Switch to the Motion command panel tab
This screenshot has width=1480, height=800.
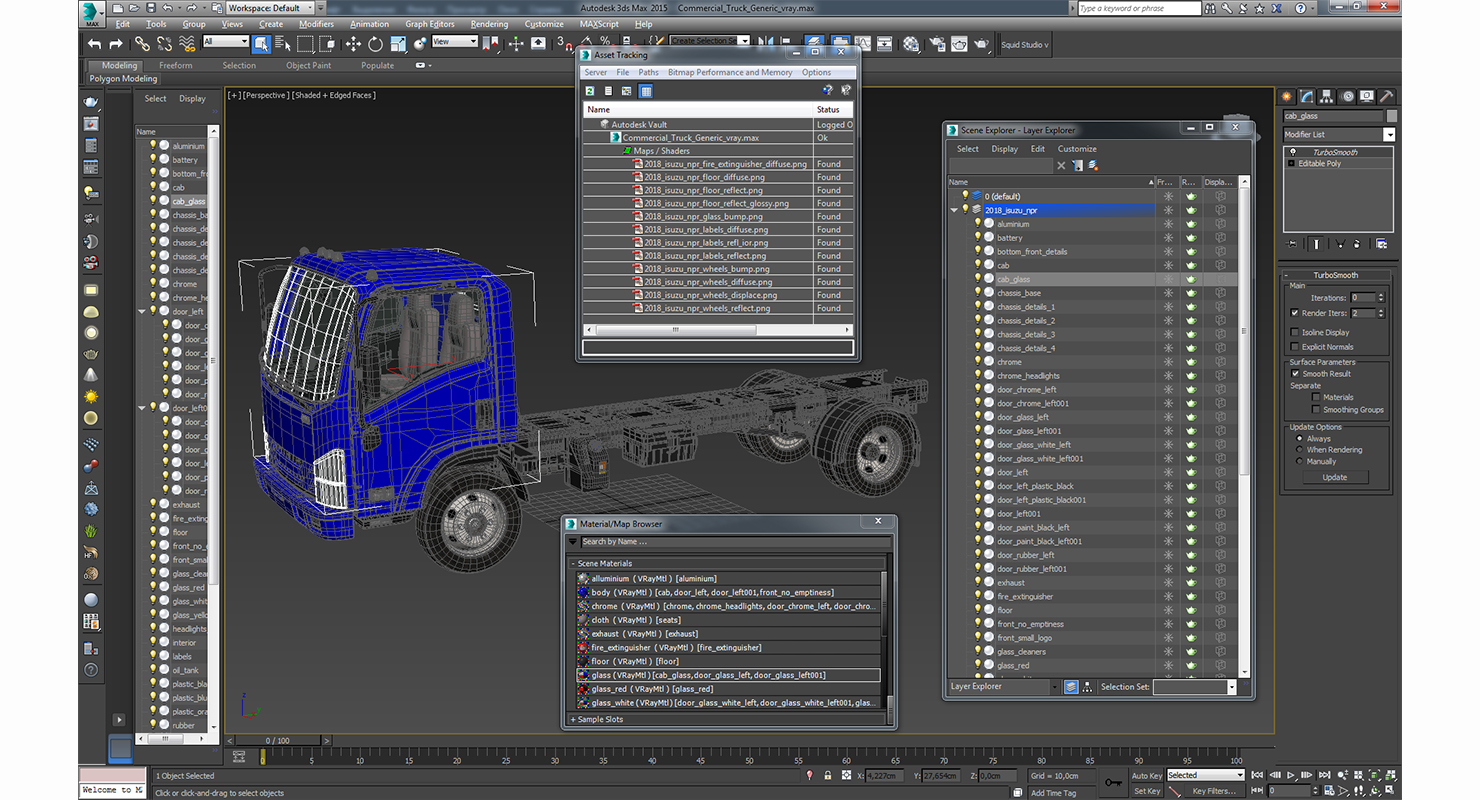coord(1347,97)
